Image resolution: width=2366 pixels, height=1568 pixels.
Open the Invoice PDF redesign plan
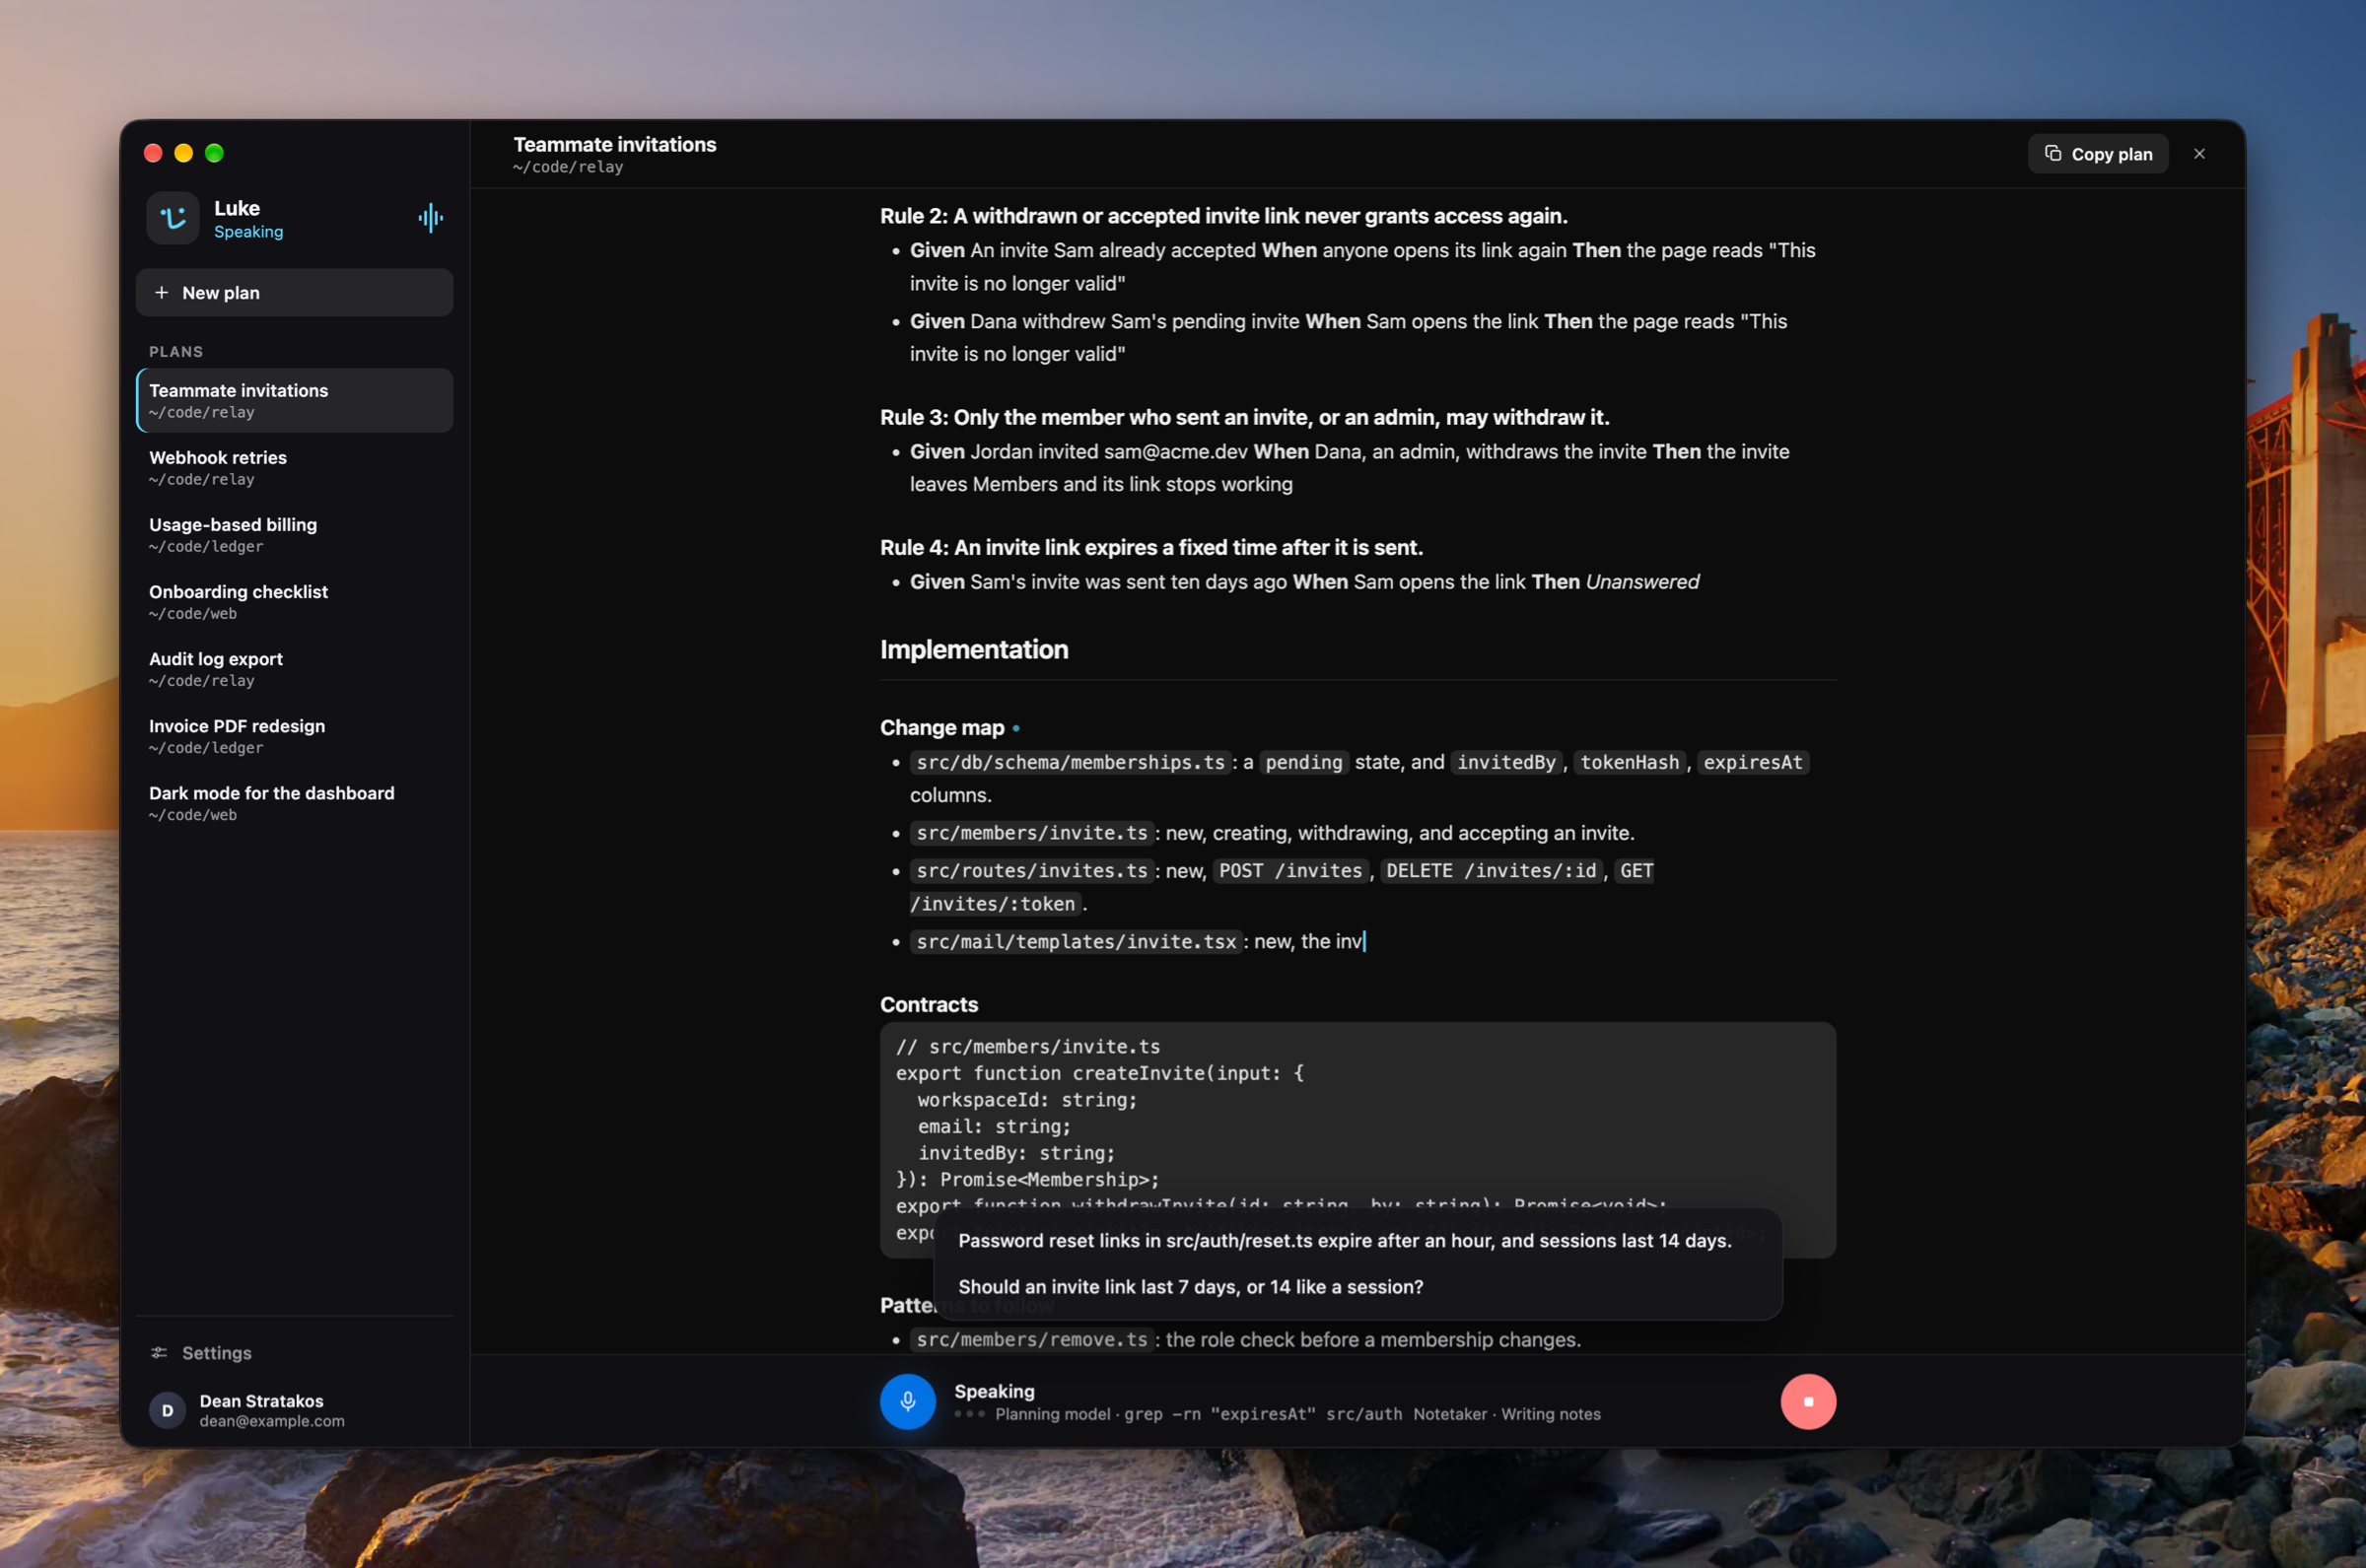pos(294,735)
